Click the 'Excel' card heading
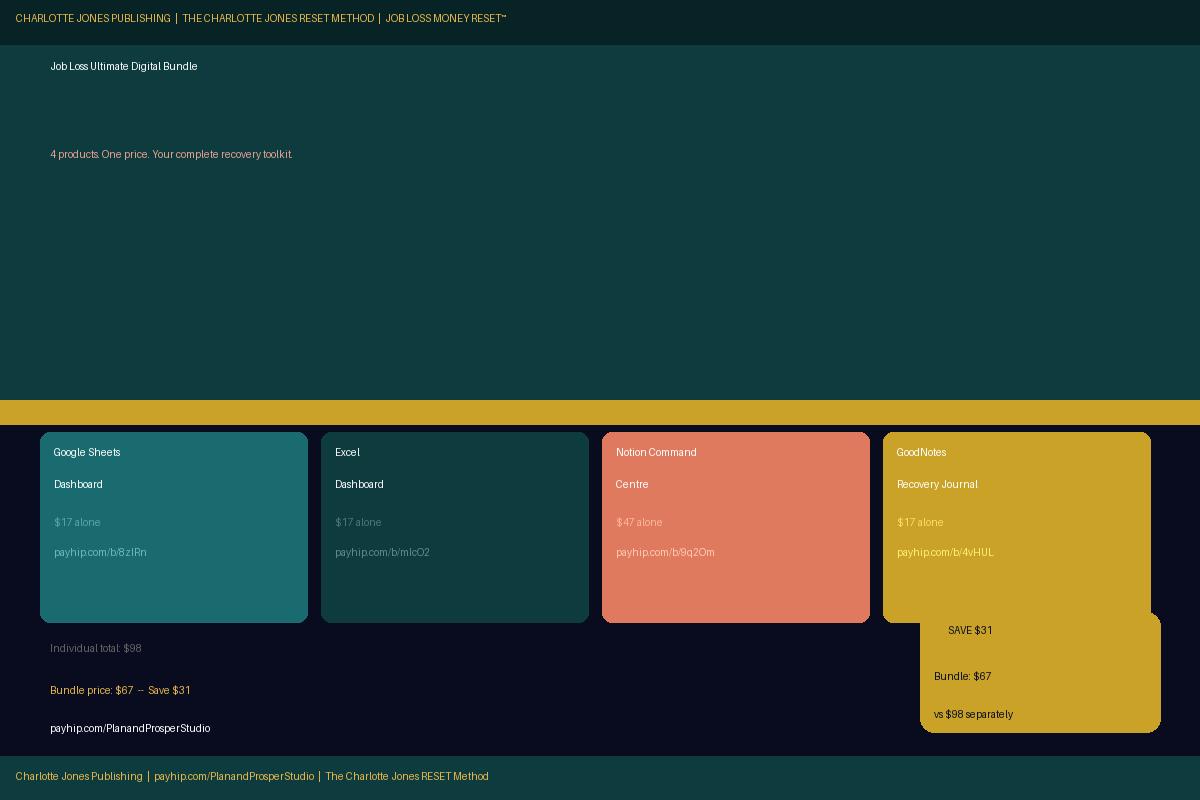The width and height of the screenshot is (1200, 800). pyautogui.click(x=347, y=452)
